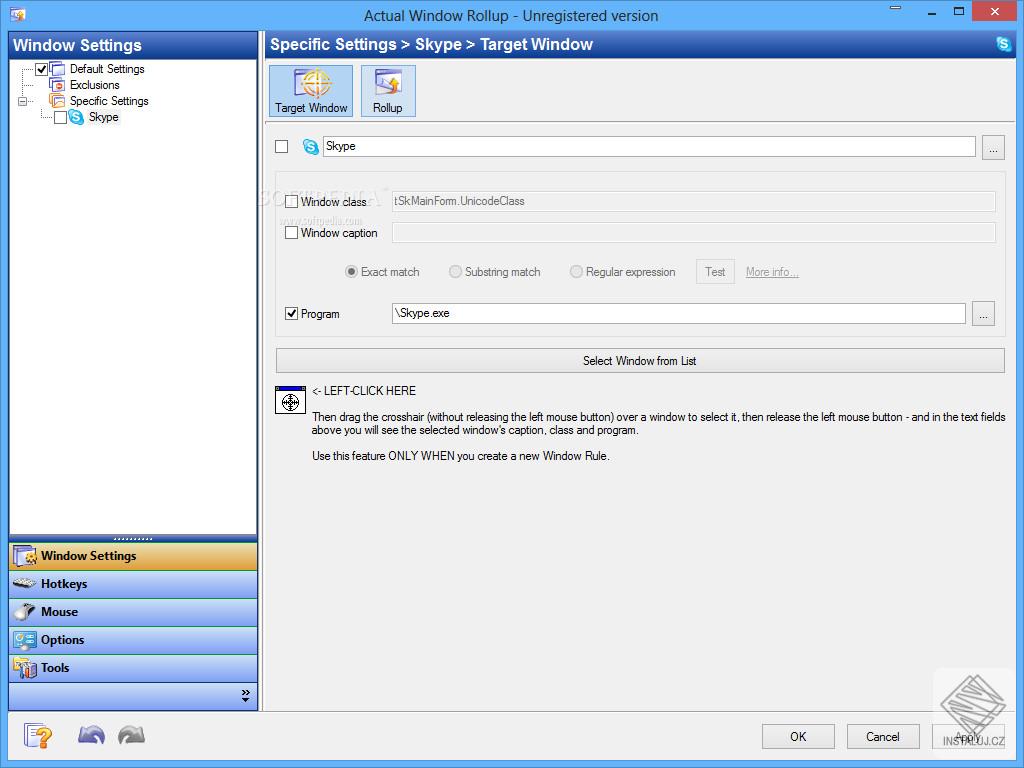Open the Target Window settings page
1024x768 pixels.
(x=311, y=91)
